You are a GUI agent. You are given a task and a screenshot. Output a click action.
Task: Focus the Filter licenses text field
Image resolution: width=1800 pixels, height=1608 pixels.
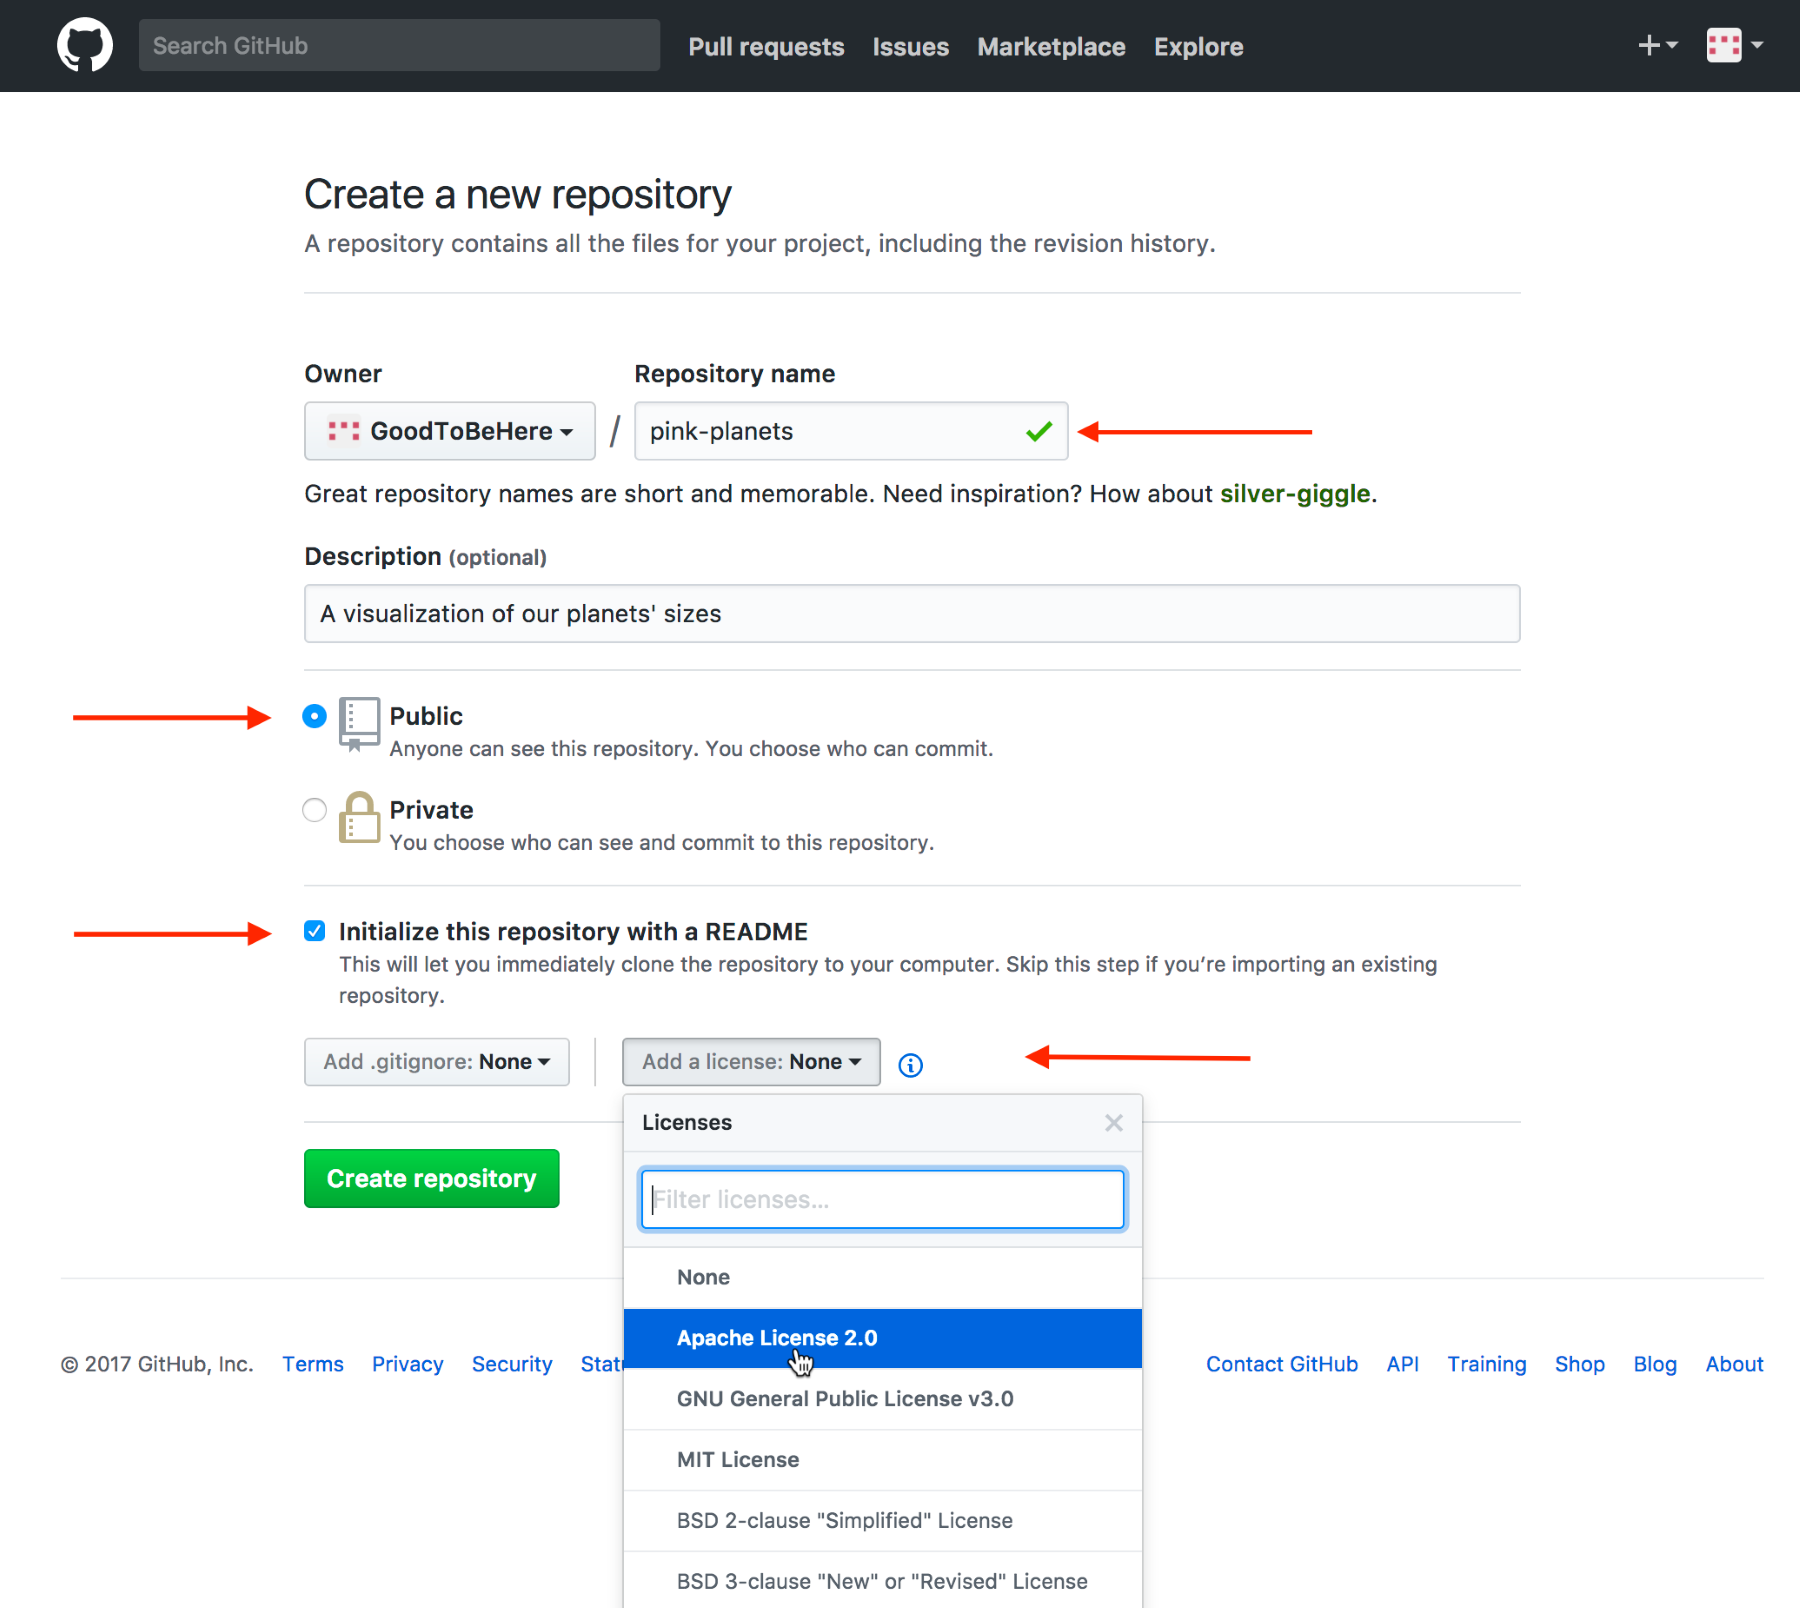[882, 1199]
